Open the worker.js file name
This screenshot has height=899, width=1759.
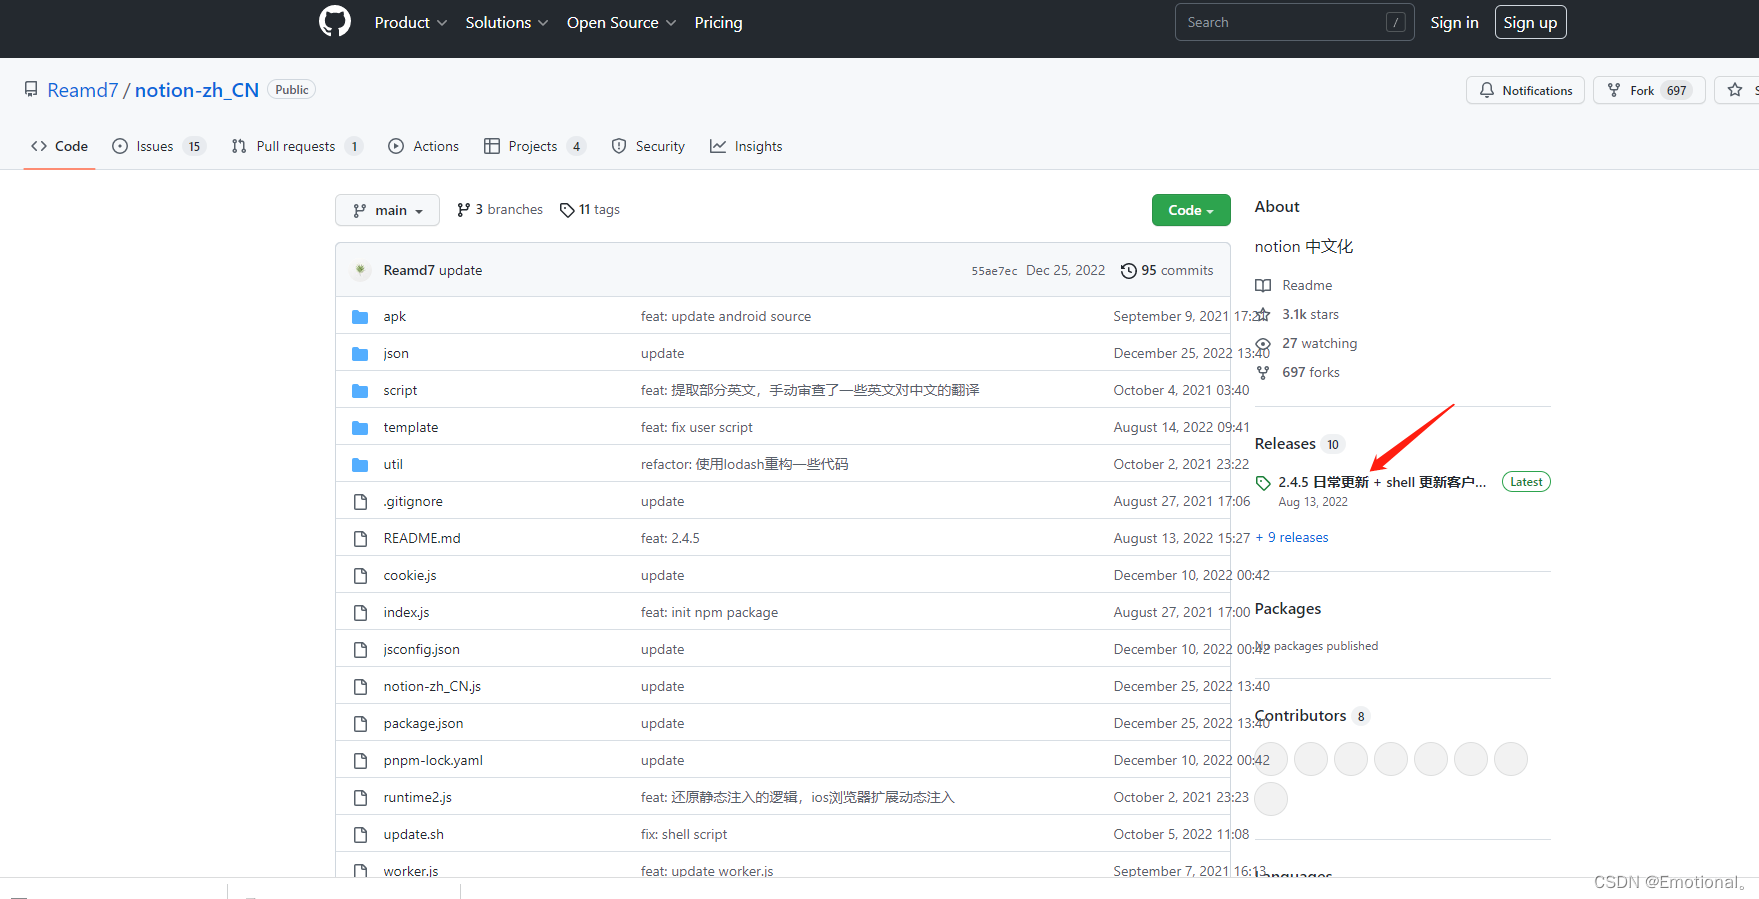(x=411, y=871)
